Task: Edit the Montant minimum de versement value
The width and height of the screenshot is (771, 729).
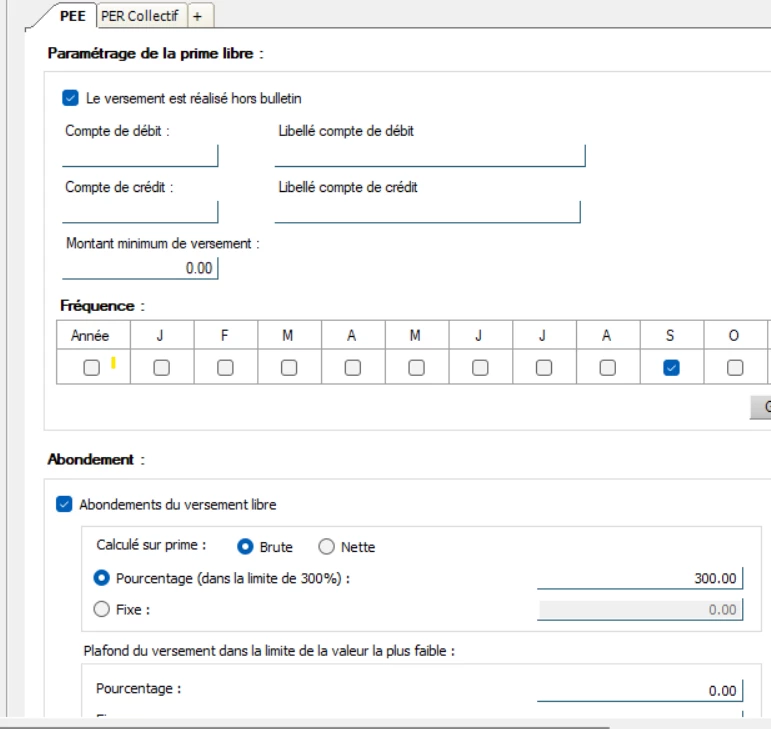Action: [140, 268]
